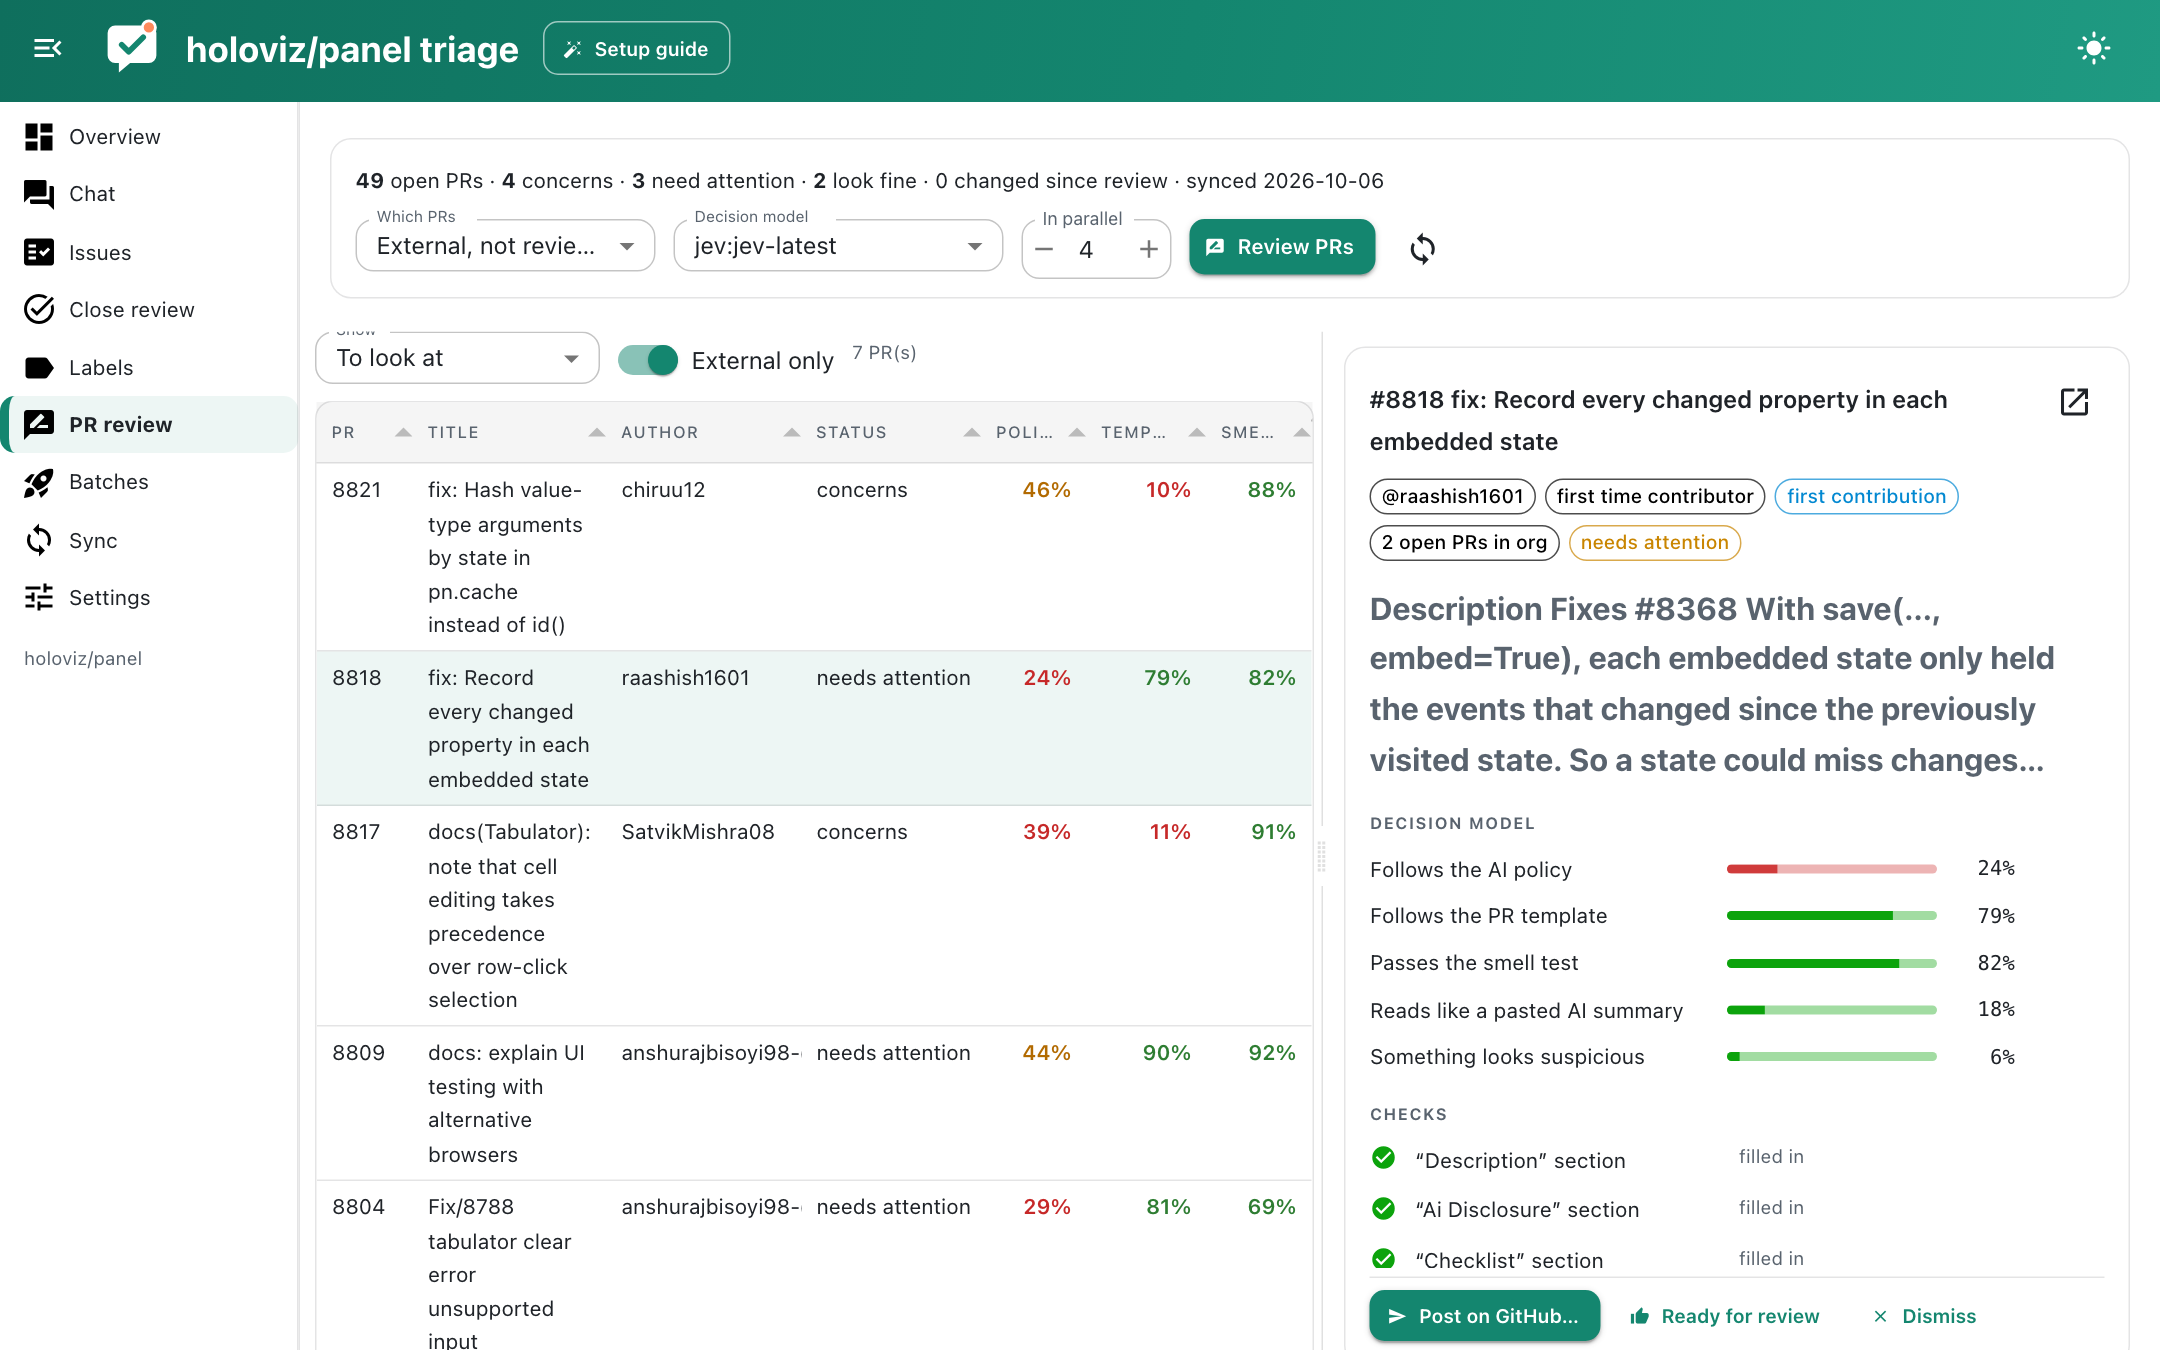Dismiss the selected PR review
Screen dimensions: 2160x1350
pos(1924,1316)
